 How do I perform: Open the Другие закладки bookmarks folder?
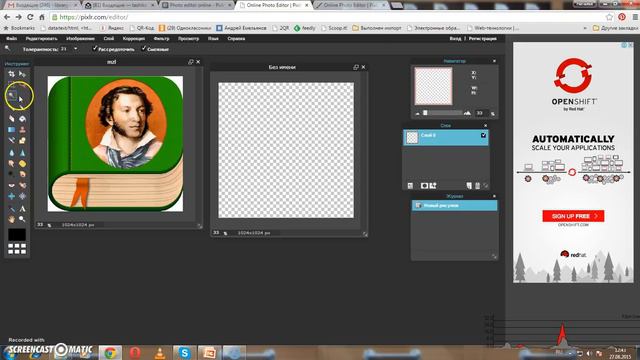coord(616,28)
